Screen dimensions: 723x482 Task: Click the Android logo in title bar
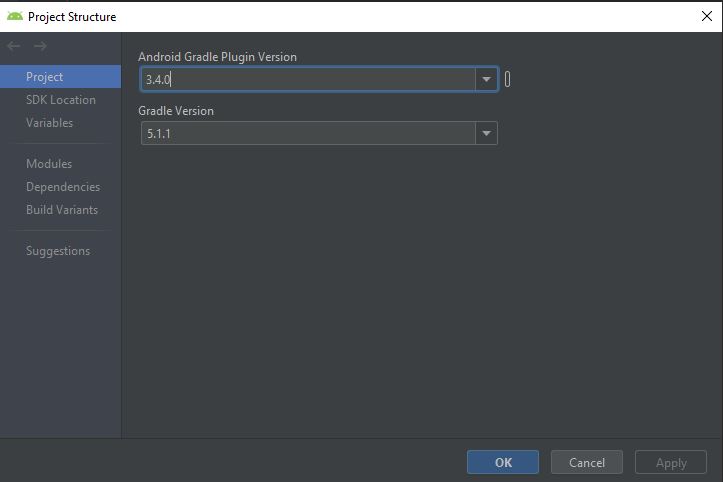click(14, 16)
